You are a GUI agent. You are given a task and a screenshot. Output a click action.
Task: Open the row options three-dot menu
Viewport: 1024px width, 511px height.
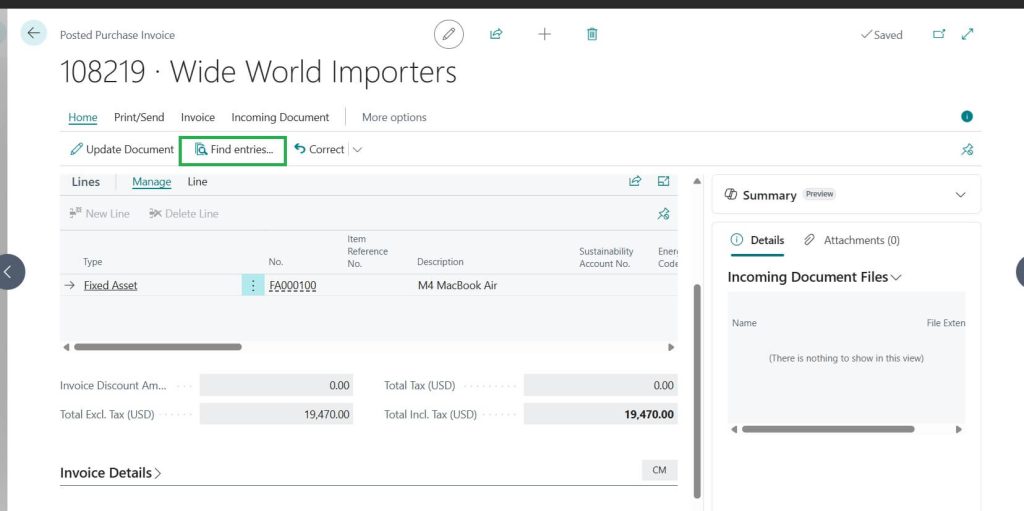(x=253, y=286)
